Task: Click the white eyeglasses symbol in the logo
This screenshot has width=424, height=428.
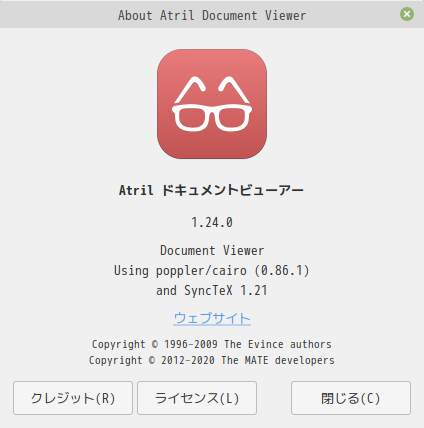Action: [212, 104]
